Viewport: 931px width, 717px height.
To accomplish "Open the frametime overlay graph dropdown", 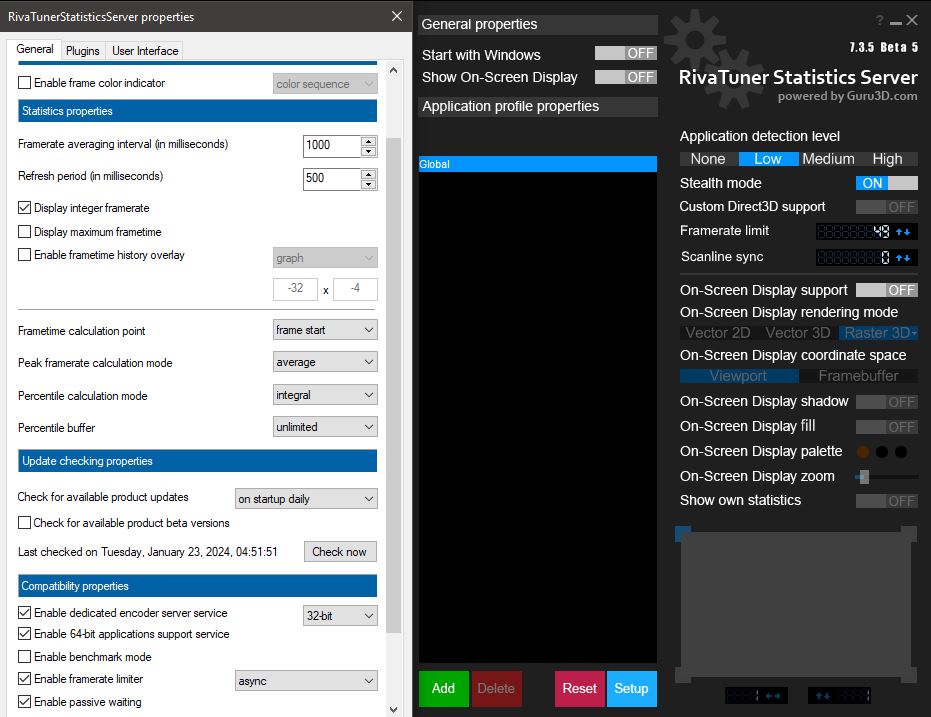I will pos(325,258).
